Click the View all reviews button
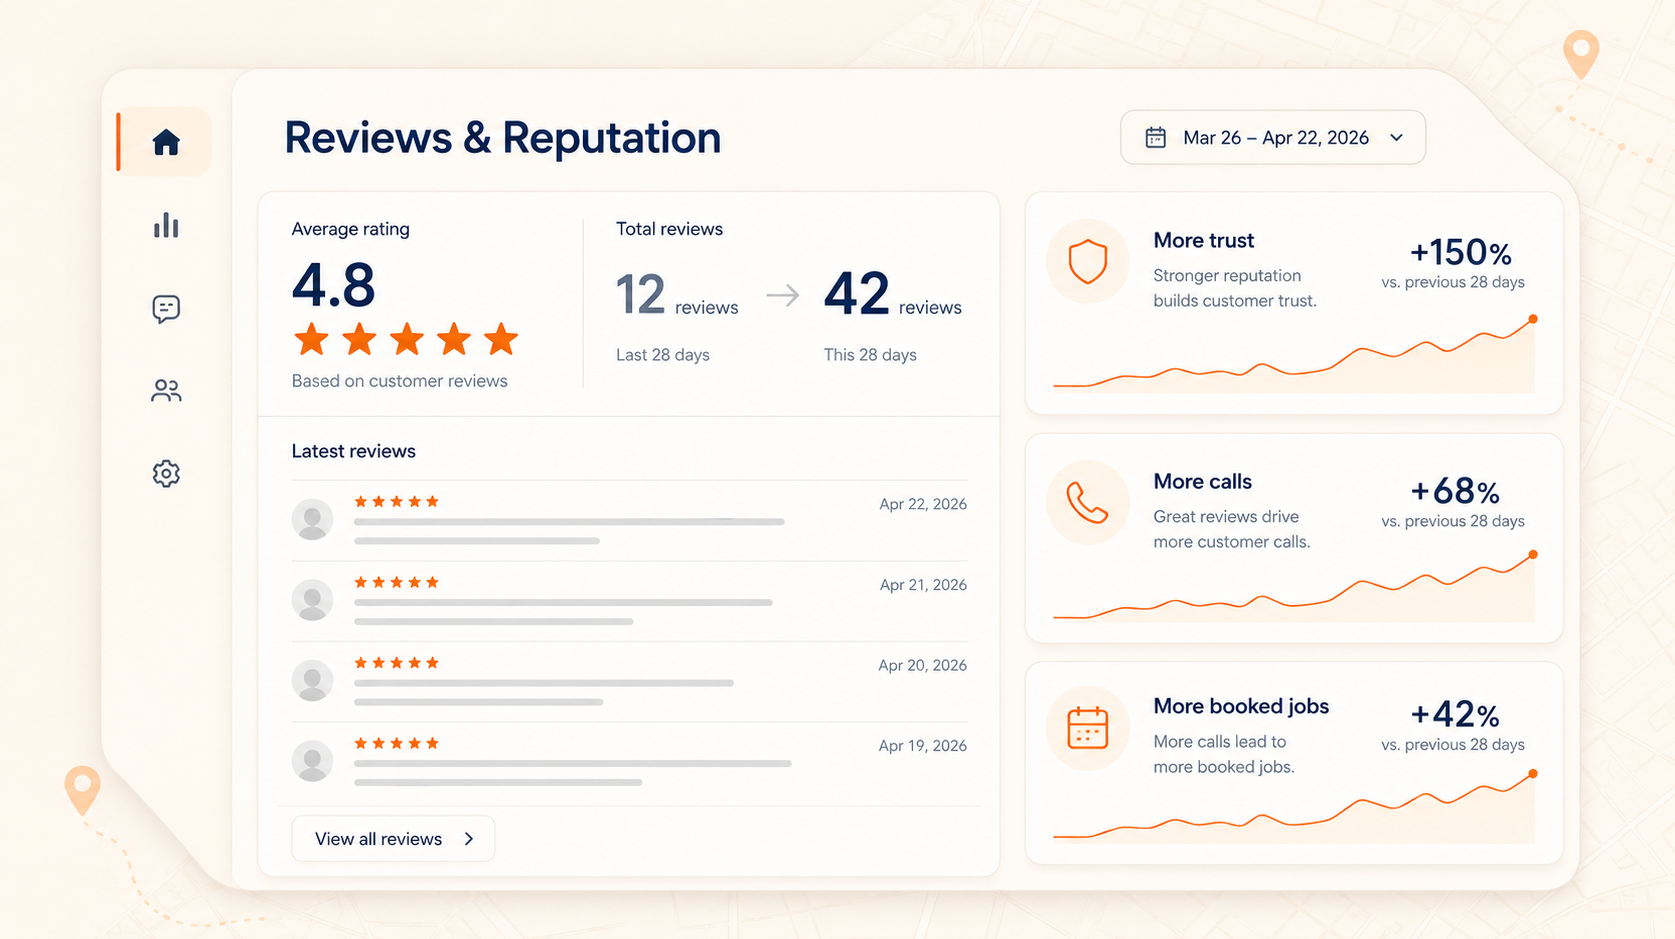This screenshot has width=1675, height=939. click(393, 839)
